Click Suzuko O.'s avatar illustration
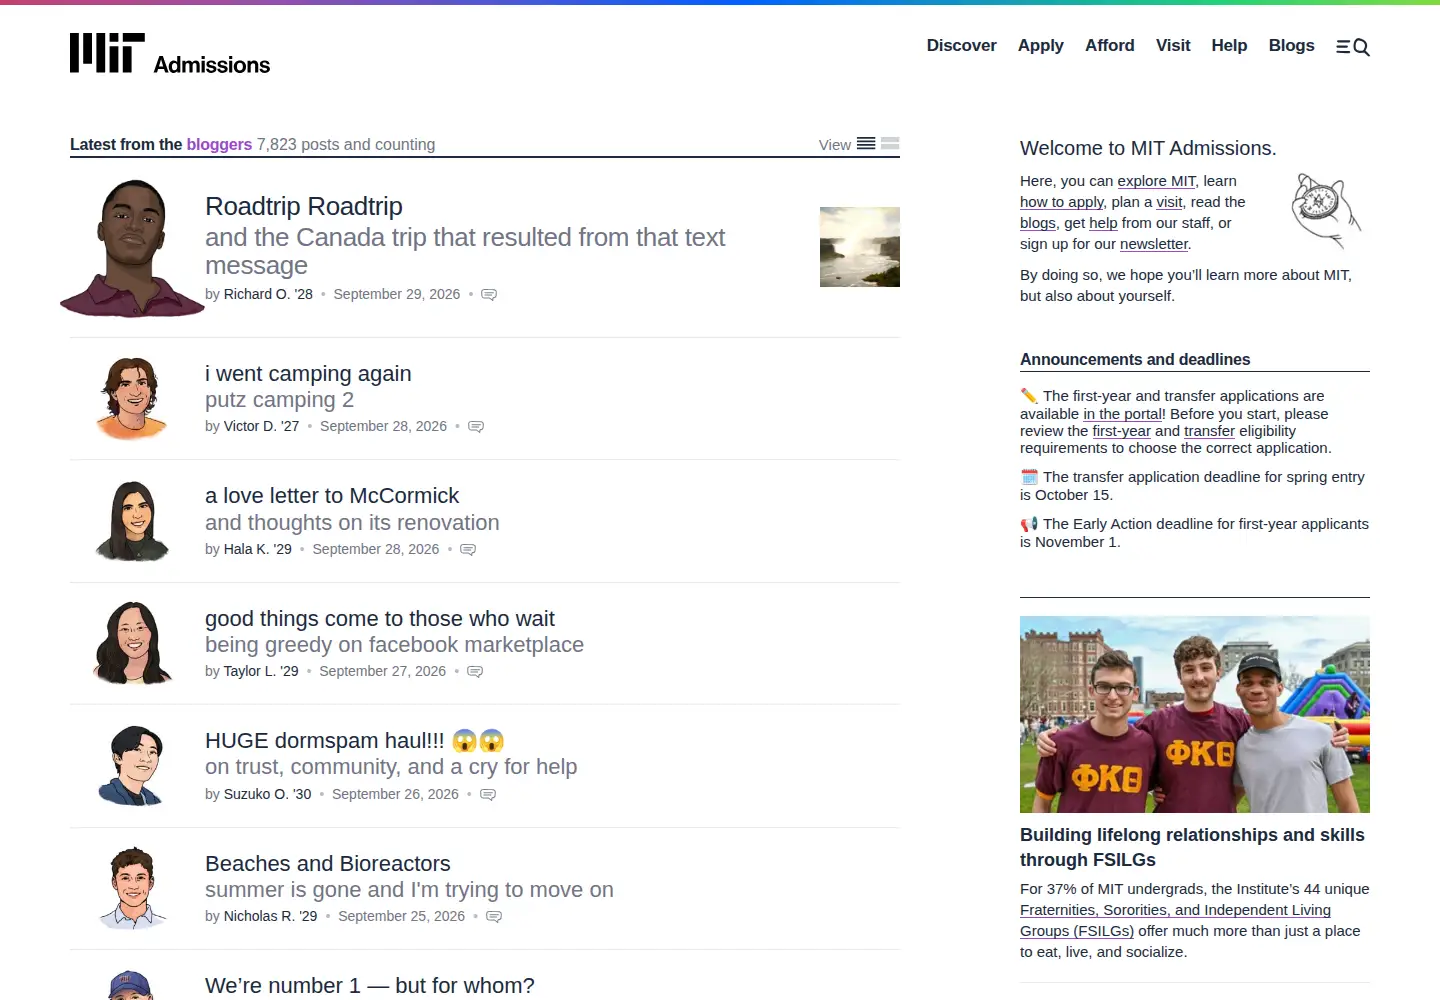Viewport: 1440px width, 1000px height. (132, 766)
